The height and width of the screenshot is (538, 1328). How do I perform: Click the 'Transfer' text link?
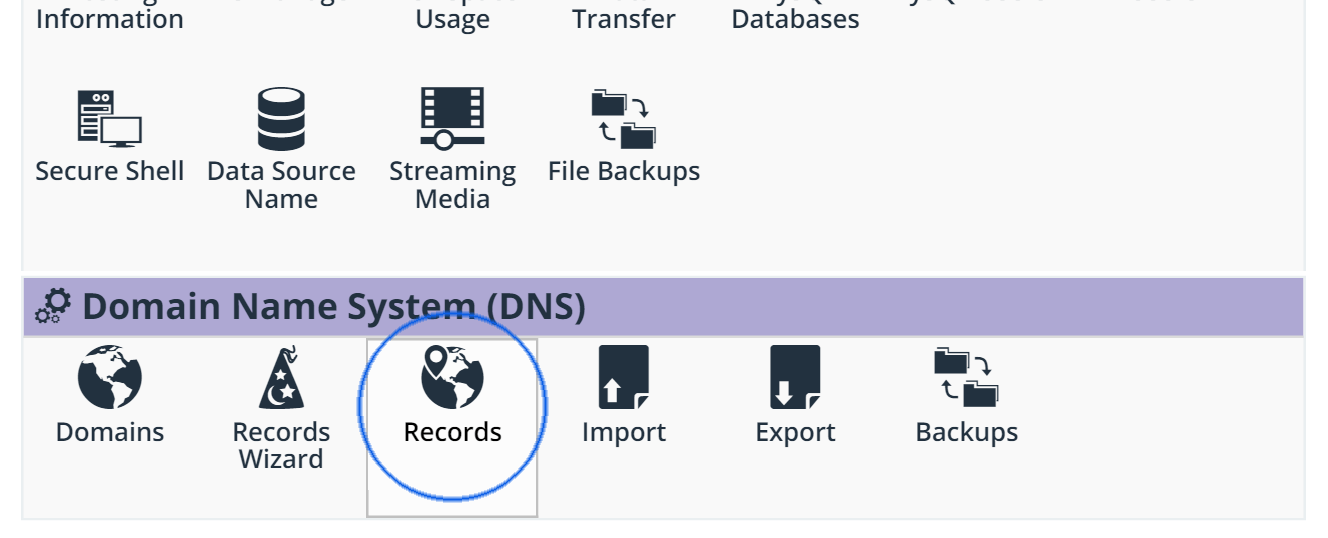[623, 19]
